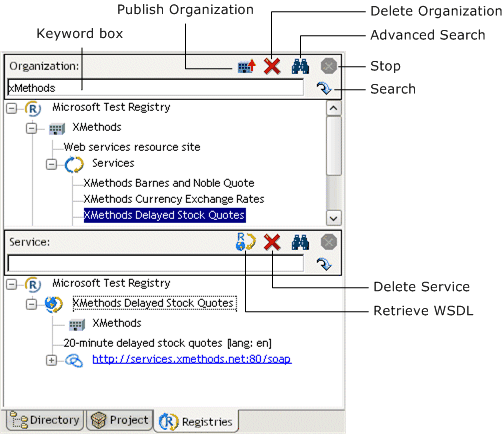Click the Delete Organization red X icon
The height and width of the screenshot is (434, 503).
(272, 66)
